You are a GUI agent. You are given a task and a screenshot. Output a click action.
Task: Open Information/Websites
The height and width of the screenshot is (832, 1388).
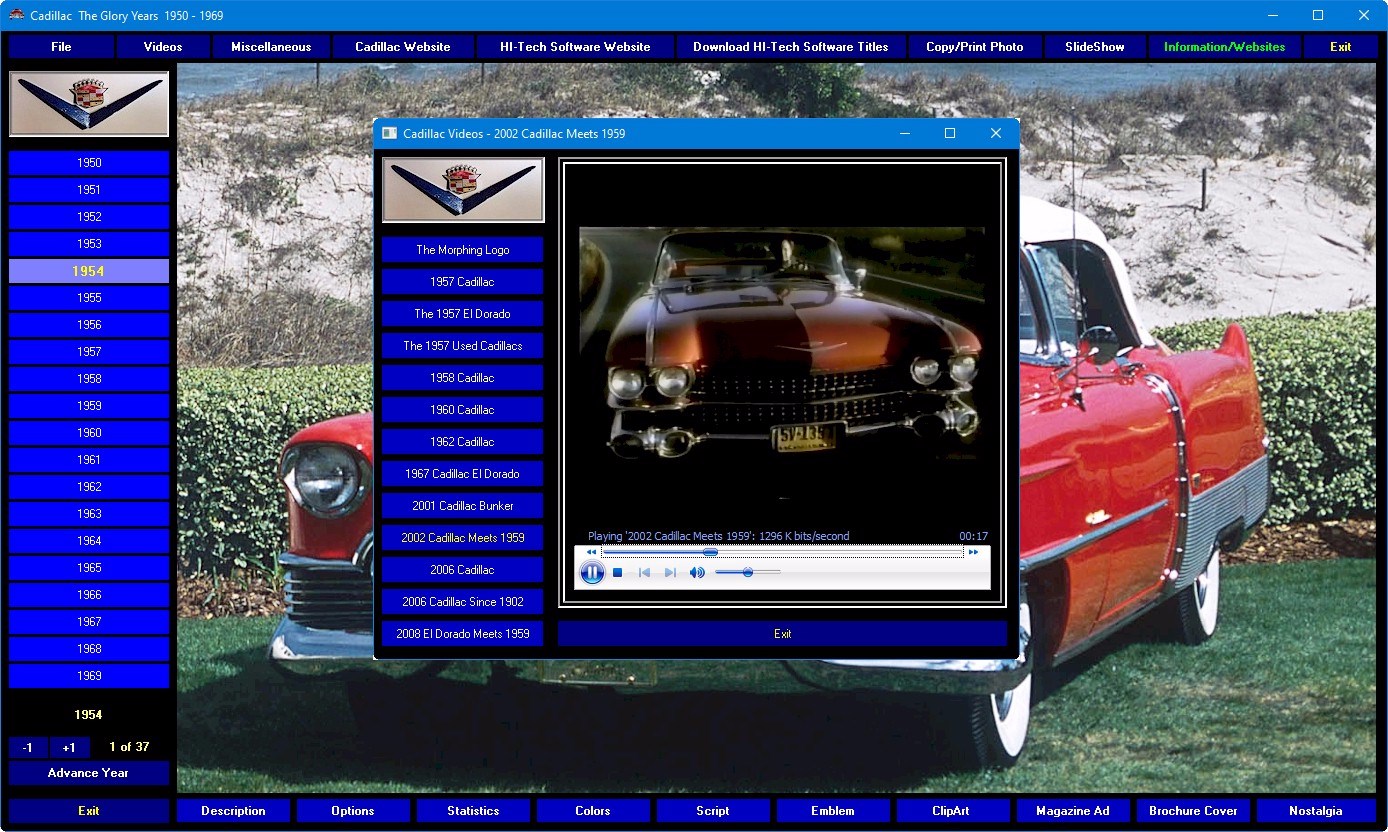(x=1225, y=47)
